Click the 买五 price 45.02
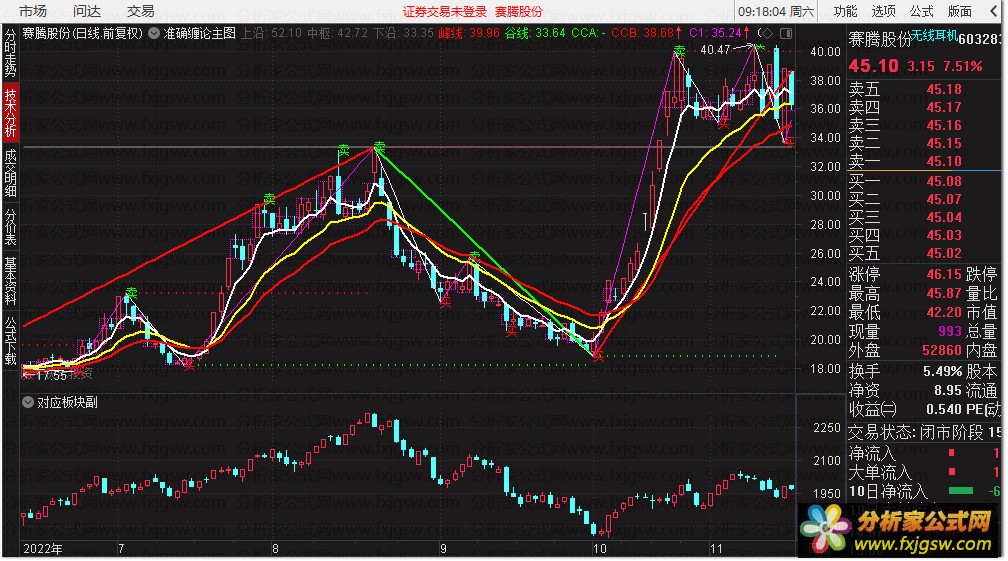Image resolution: width=1008 pixels, height=561 pixels. [944, 253]
